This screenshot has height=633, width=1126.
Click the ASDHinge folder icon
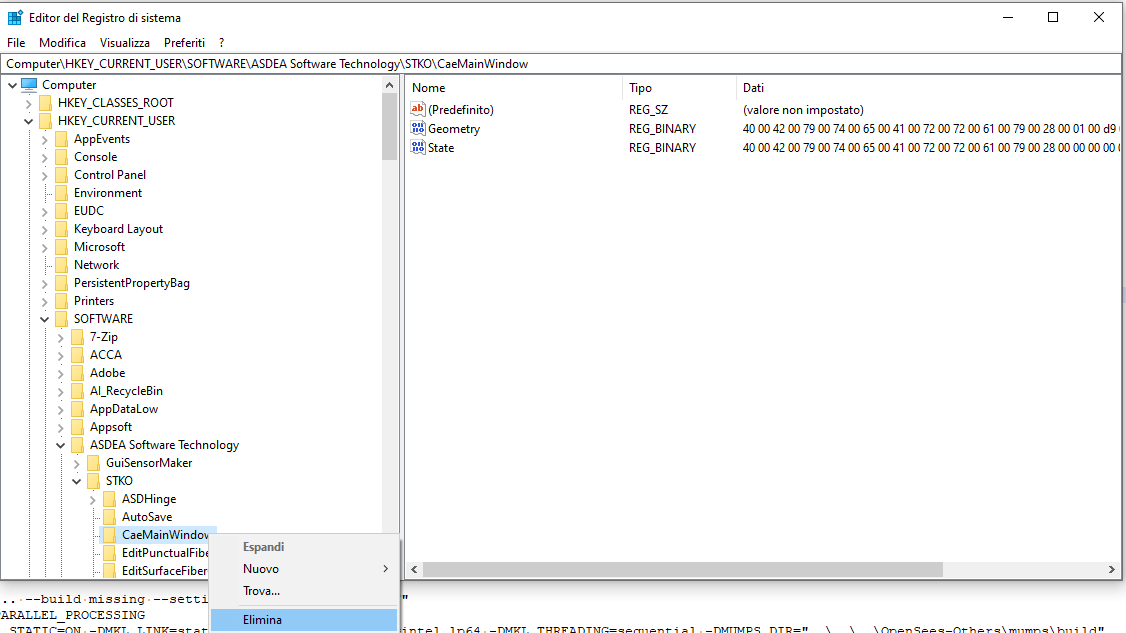click(109, 499)
